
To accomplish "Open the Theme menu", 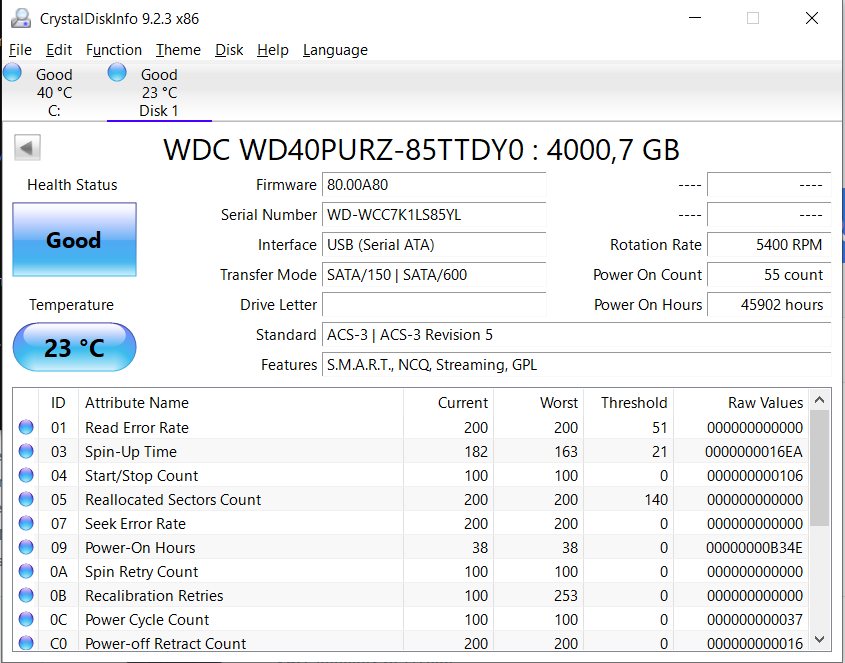I will coord(178,50).
